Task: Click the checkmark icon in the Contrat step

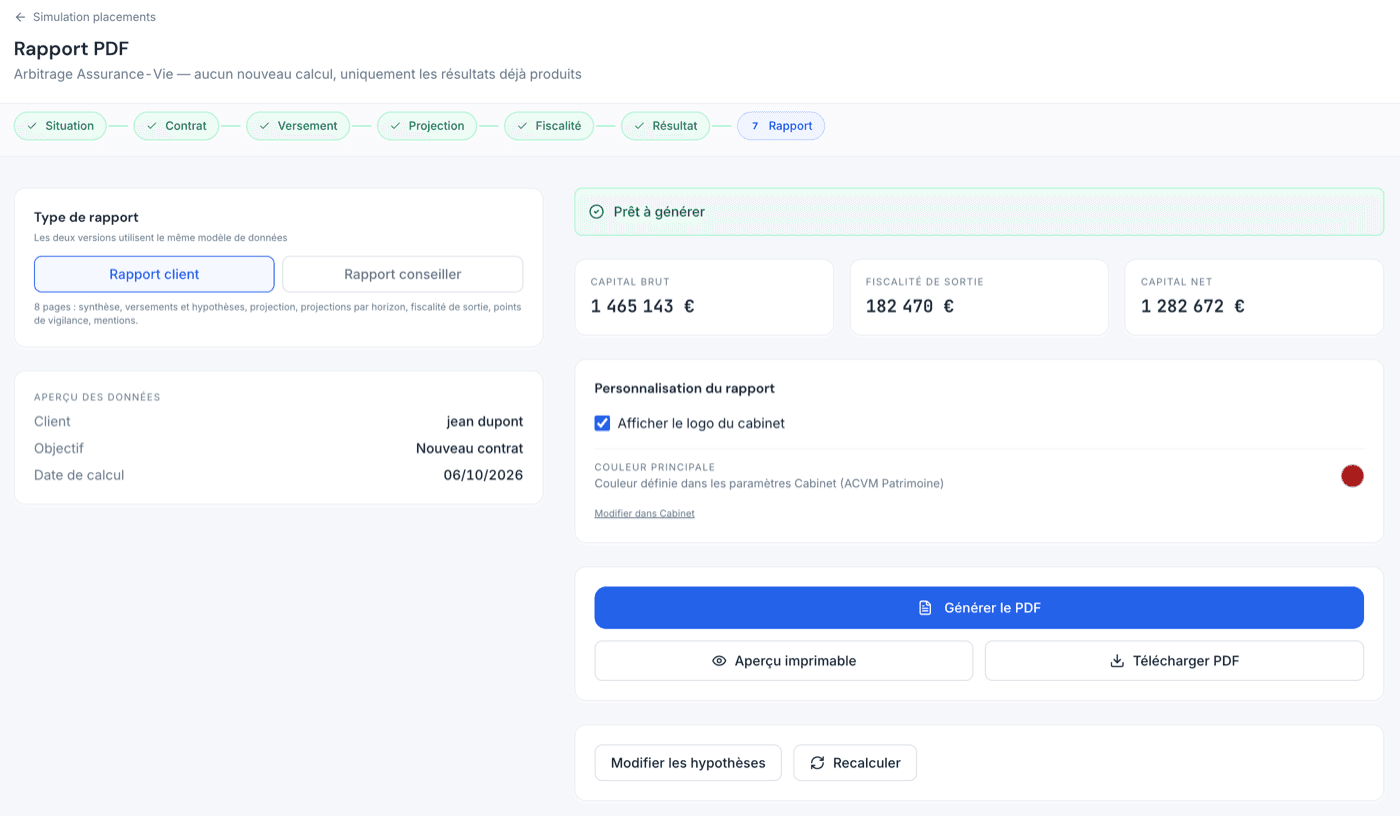Action: coord(152,126)
